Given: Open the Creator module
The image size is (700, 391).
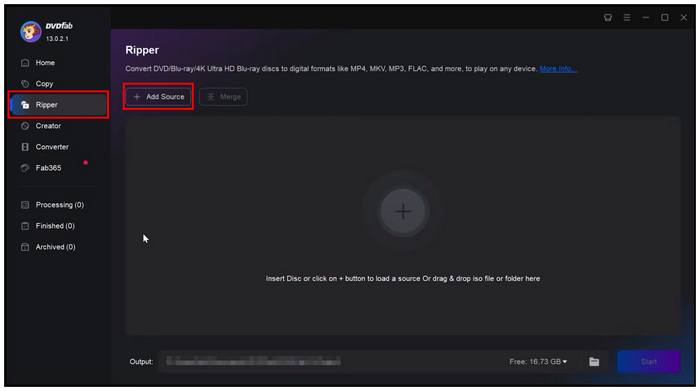Looking at the screenshot, I should pos(48,126).
